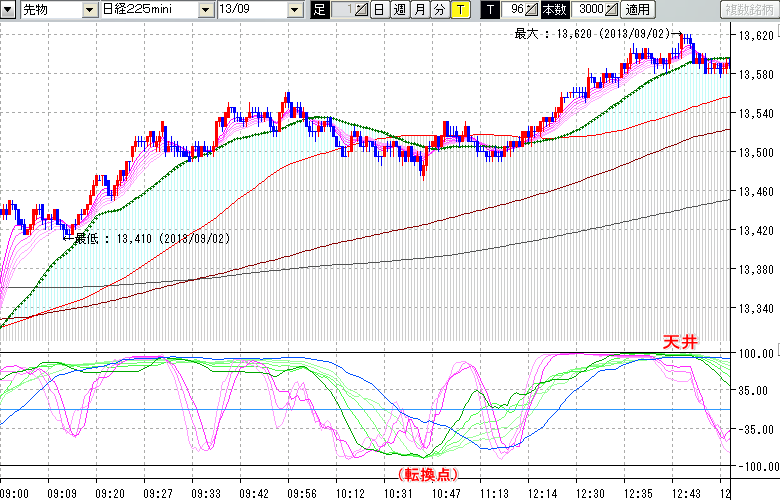780x500 pixels.
Task: Click the 本数 bar count label
Action: [556, 9]
